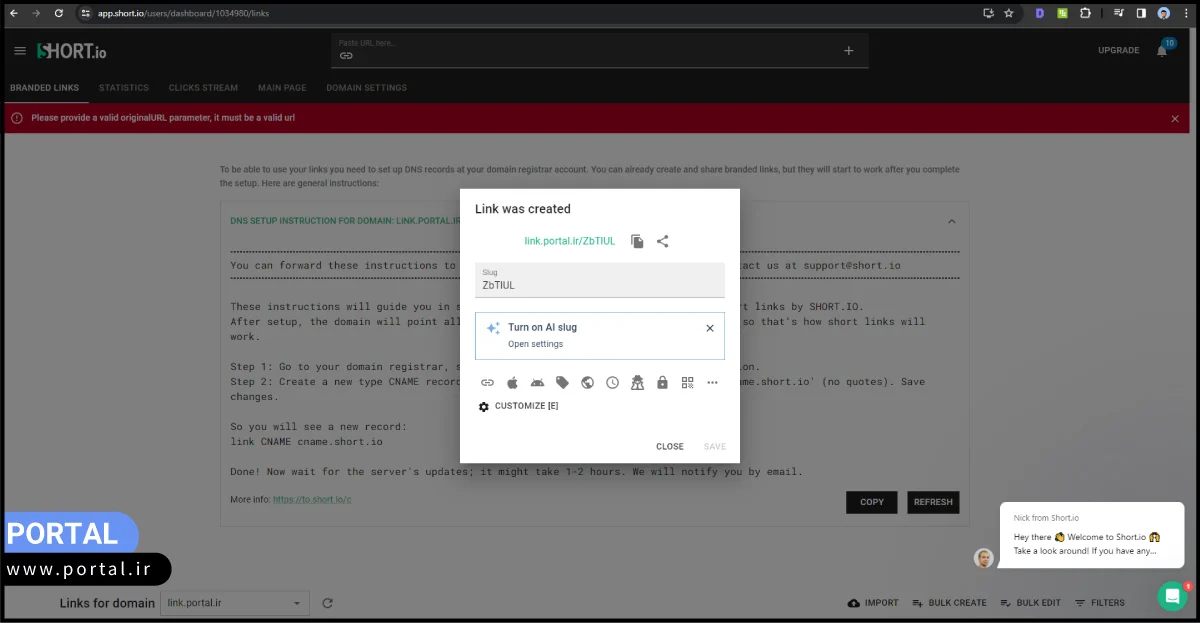
Task: Open the hamburger navigation menu
Action: (x=20, y=51)
